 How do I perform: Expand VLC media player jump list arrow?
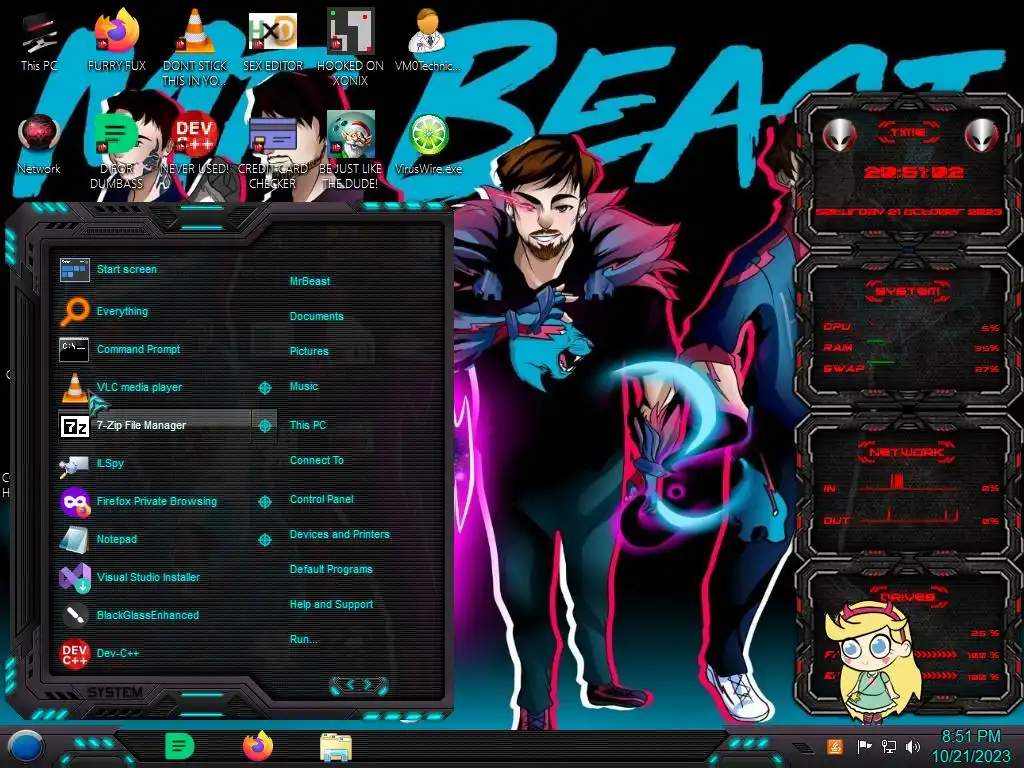pos(264,388)
